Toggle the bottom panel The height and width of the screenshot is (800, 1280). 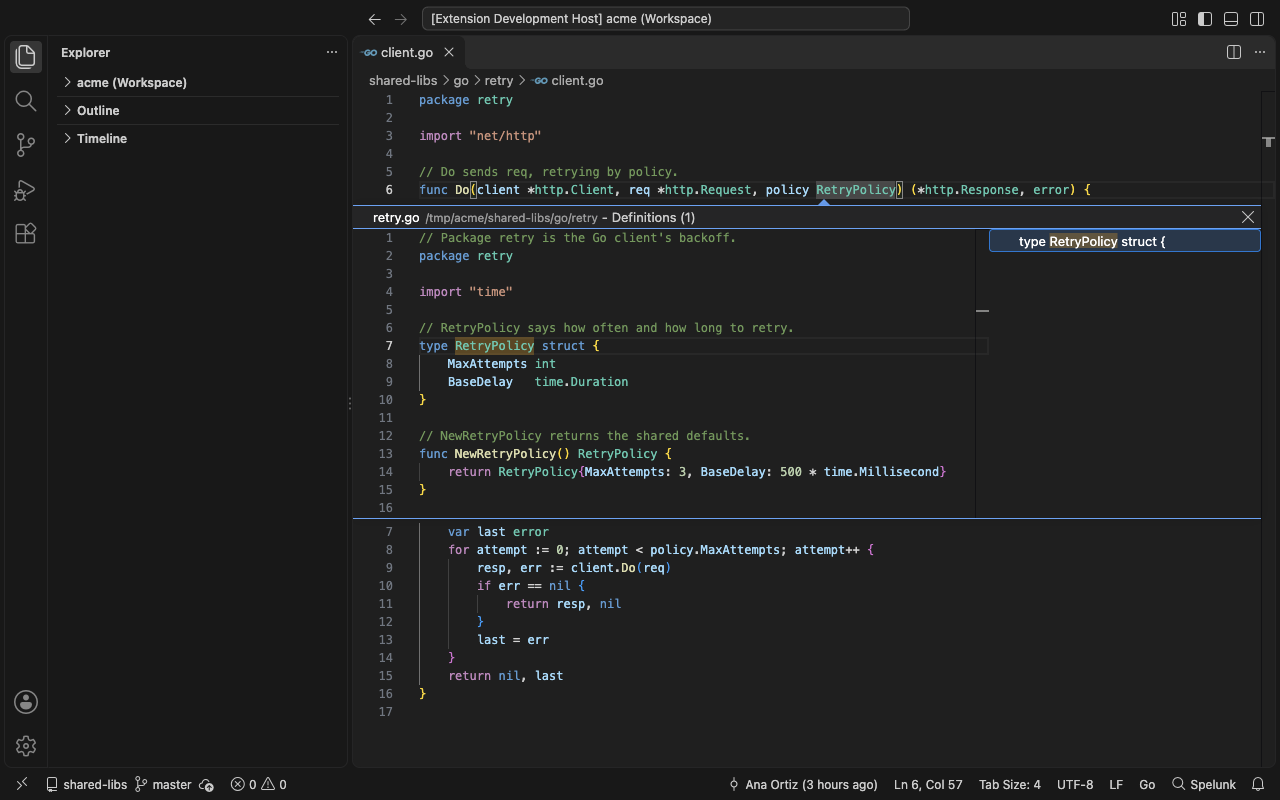tap(1231, 19)
